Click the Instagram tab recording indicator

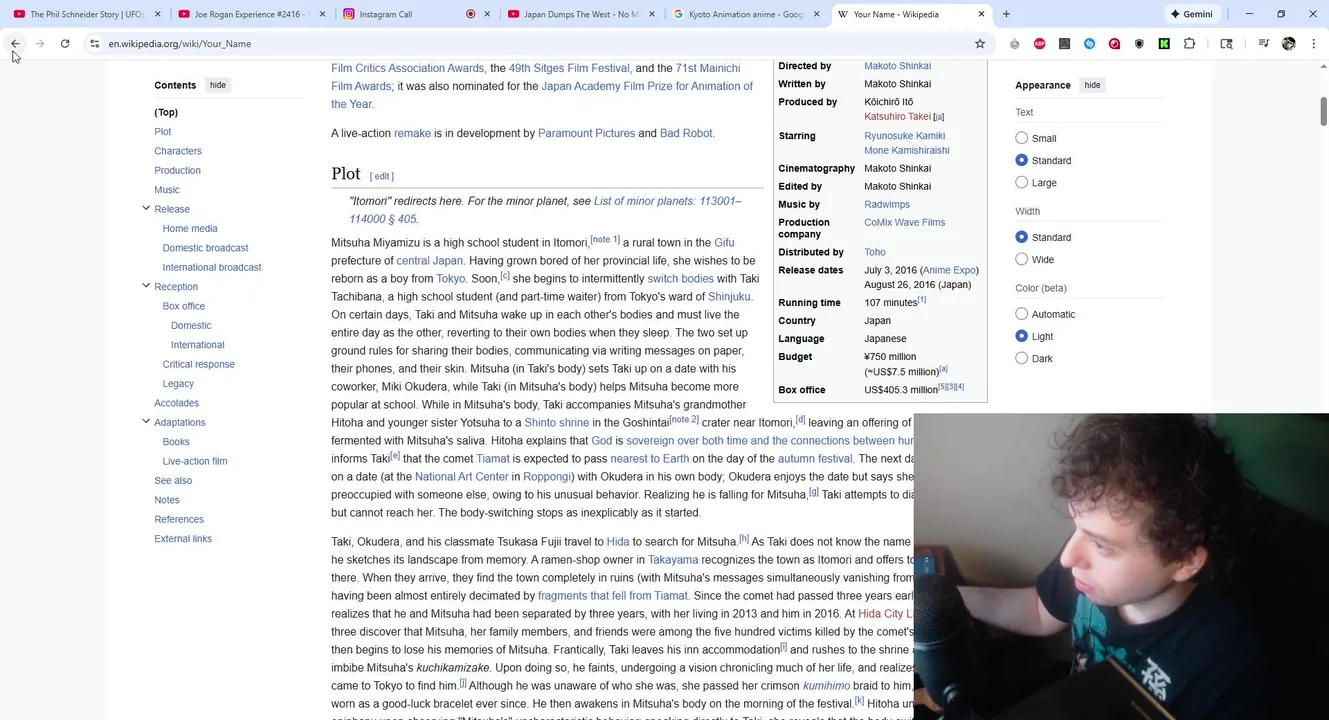click(470, 14)
